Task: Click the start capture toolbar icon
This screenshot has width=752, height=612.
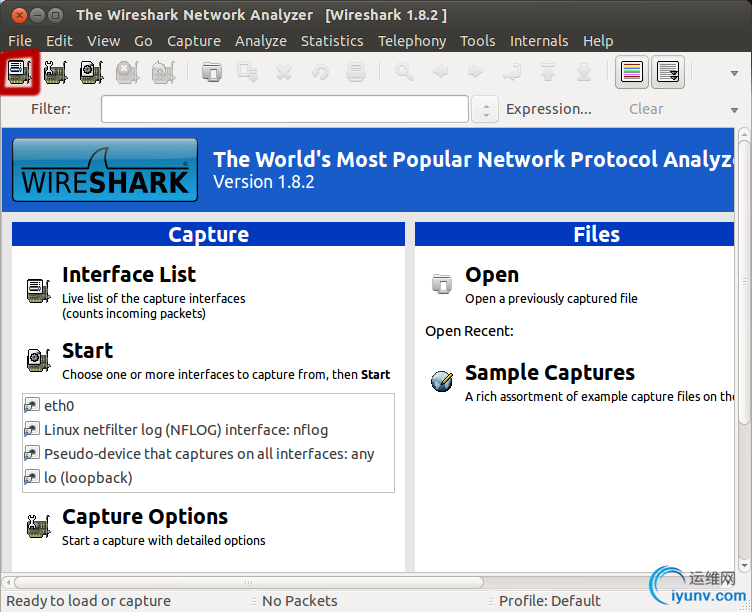Action: tap(91, 72)
